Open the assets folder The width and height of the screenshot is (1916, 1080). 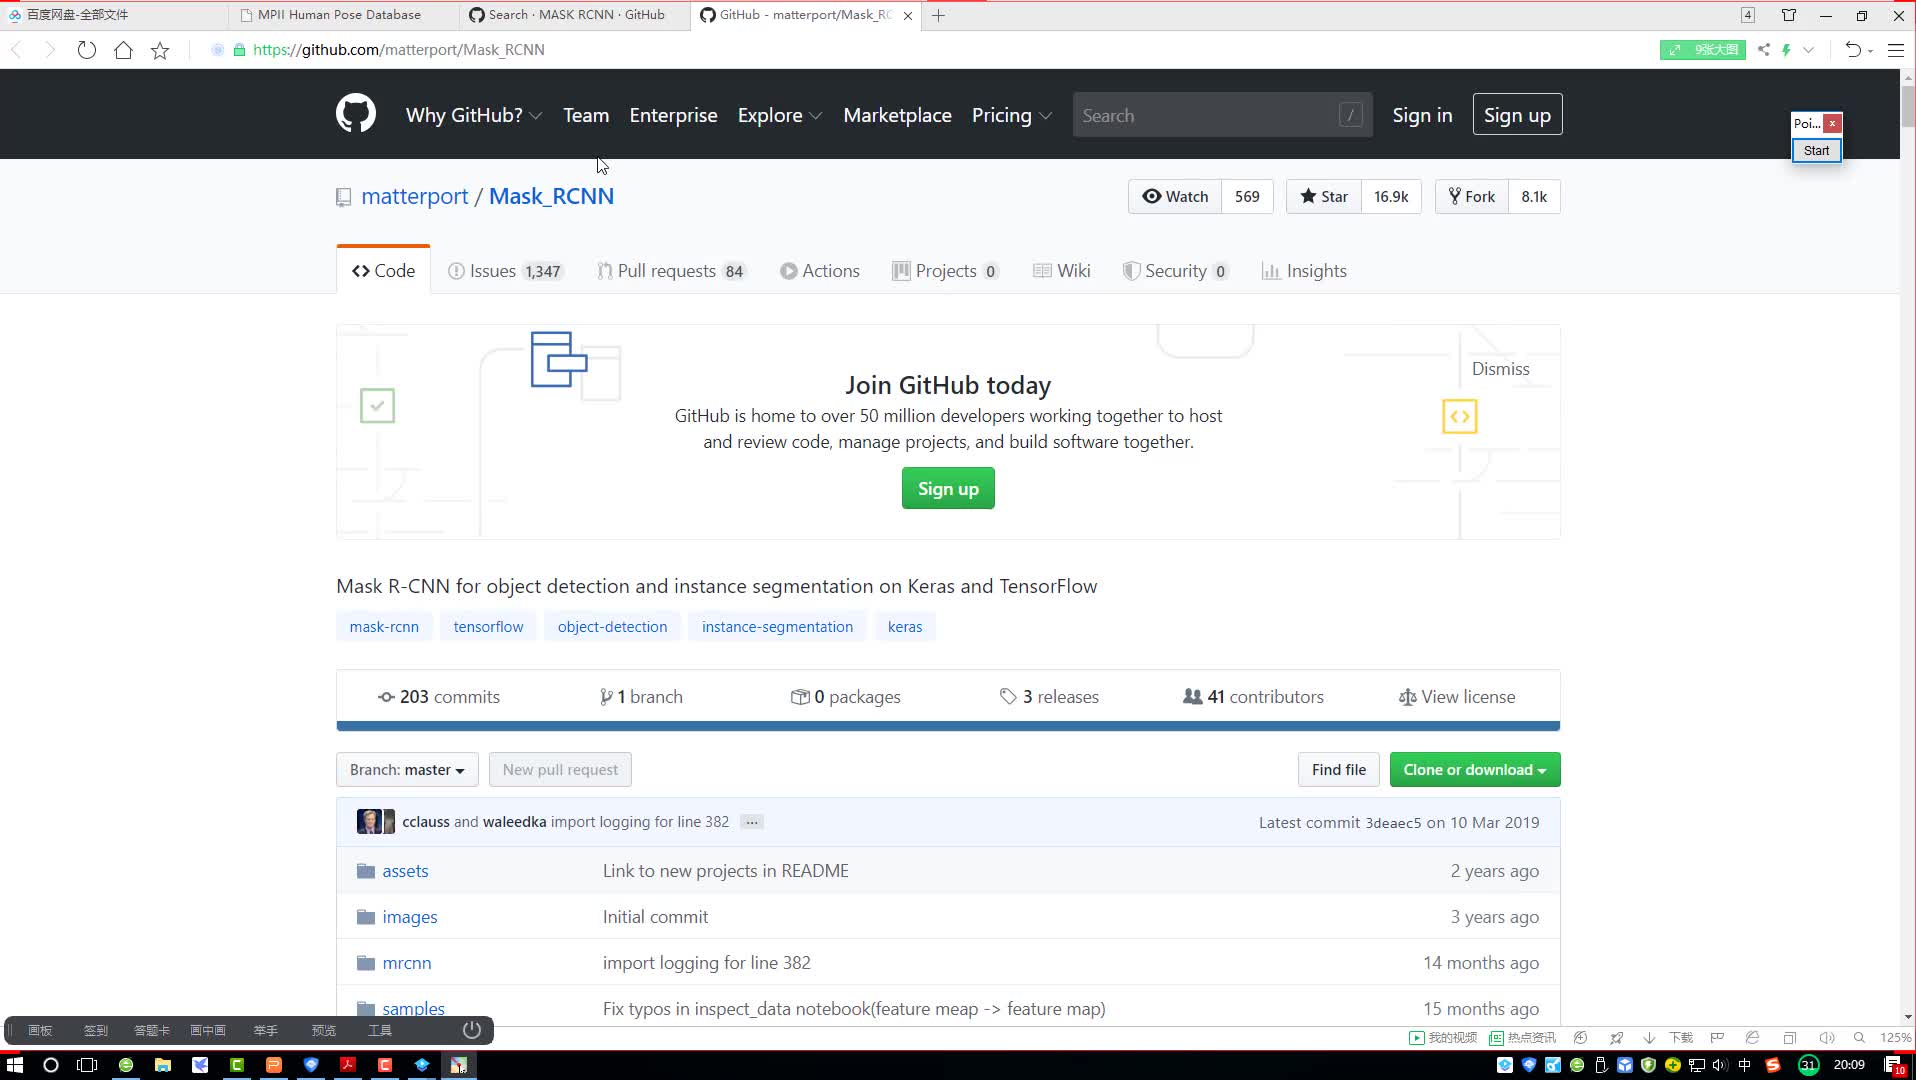click(405, 870)
